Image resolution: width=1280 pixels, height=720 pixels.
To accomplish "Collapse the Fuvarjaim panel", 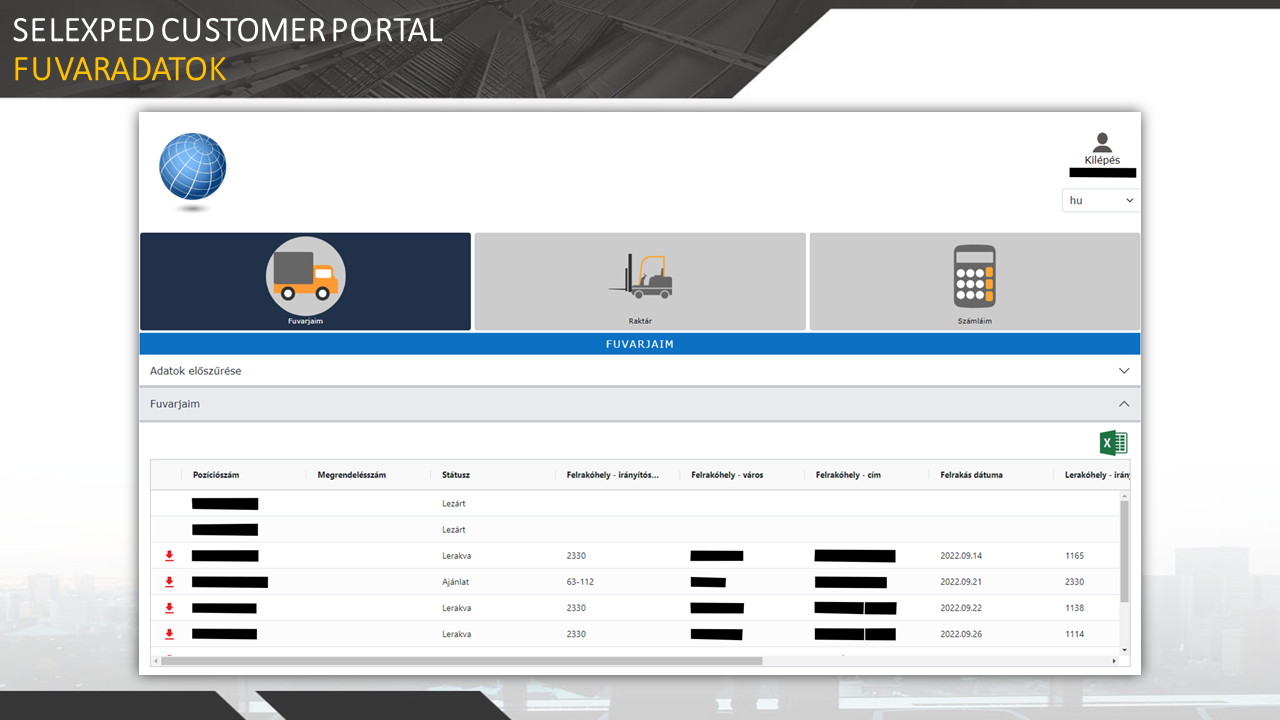I will point(640,404).
